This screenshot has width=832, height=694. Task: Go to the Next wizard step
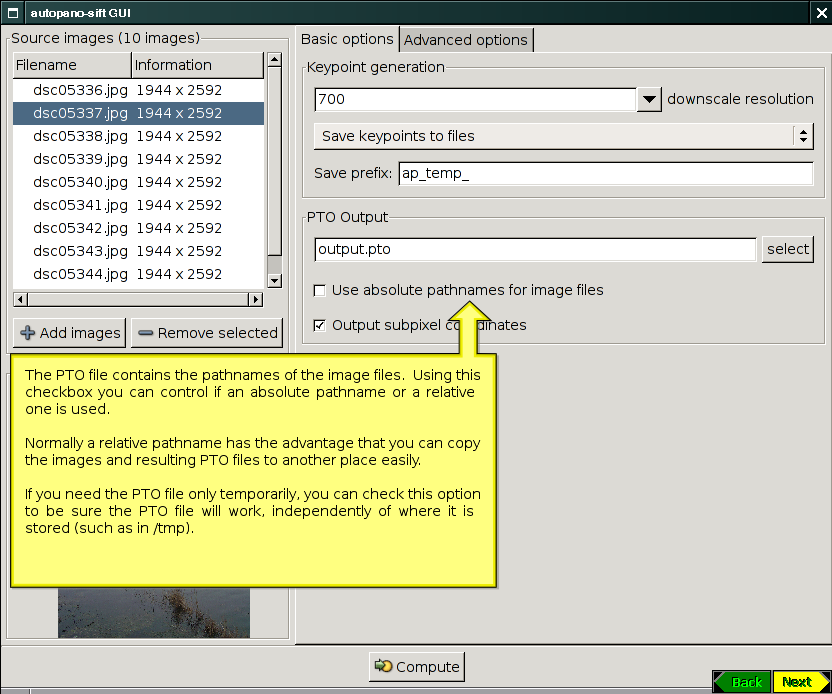tap(800, 682)
